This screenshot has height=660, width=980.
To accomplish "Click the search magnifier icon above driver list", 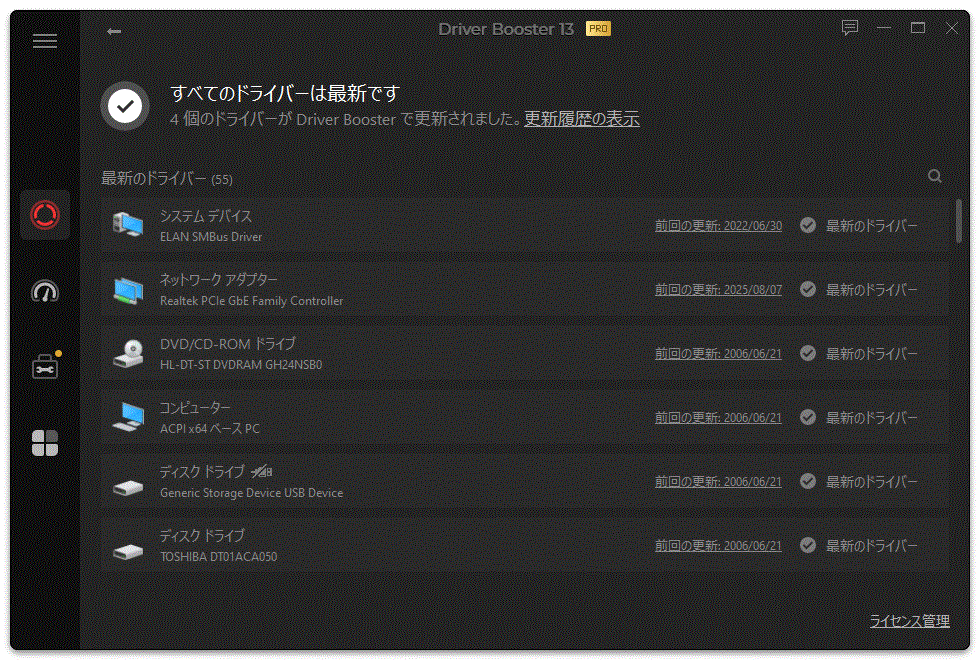I will click(934, 175).
